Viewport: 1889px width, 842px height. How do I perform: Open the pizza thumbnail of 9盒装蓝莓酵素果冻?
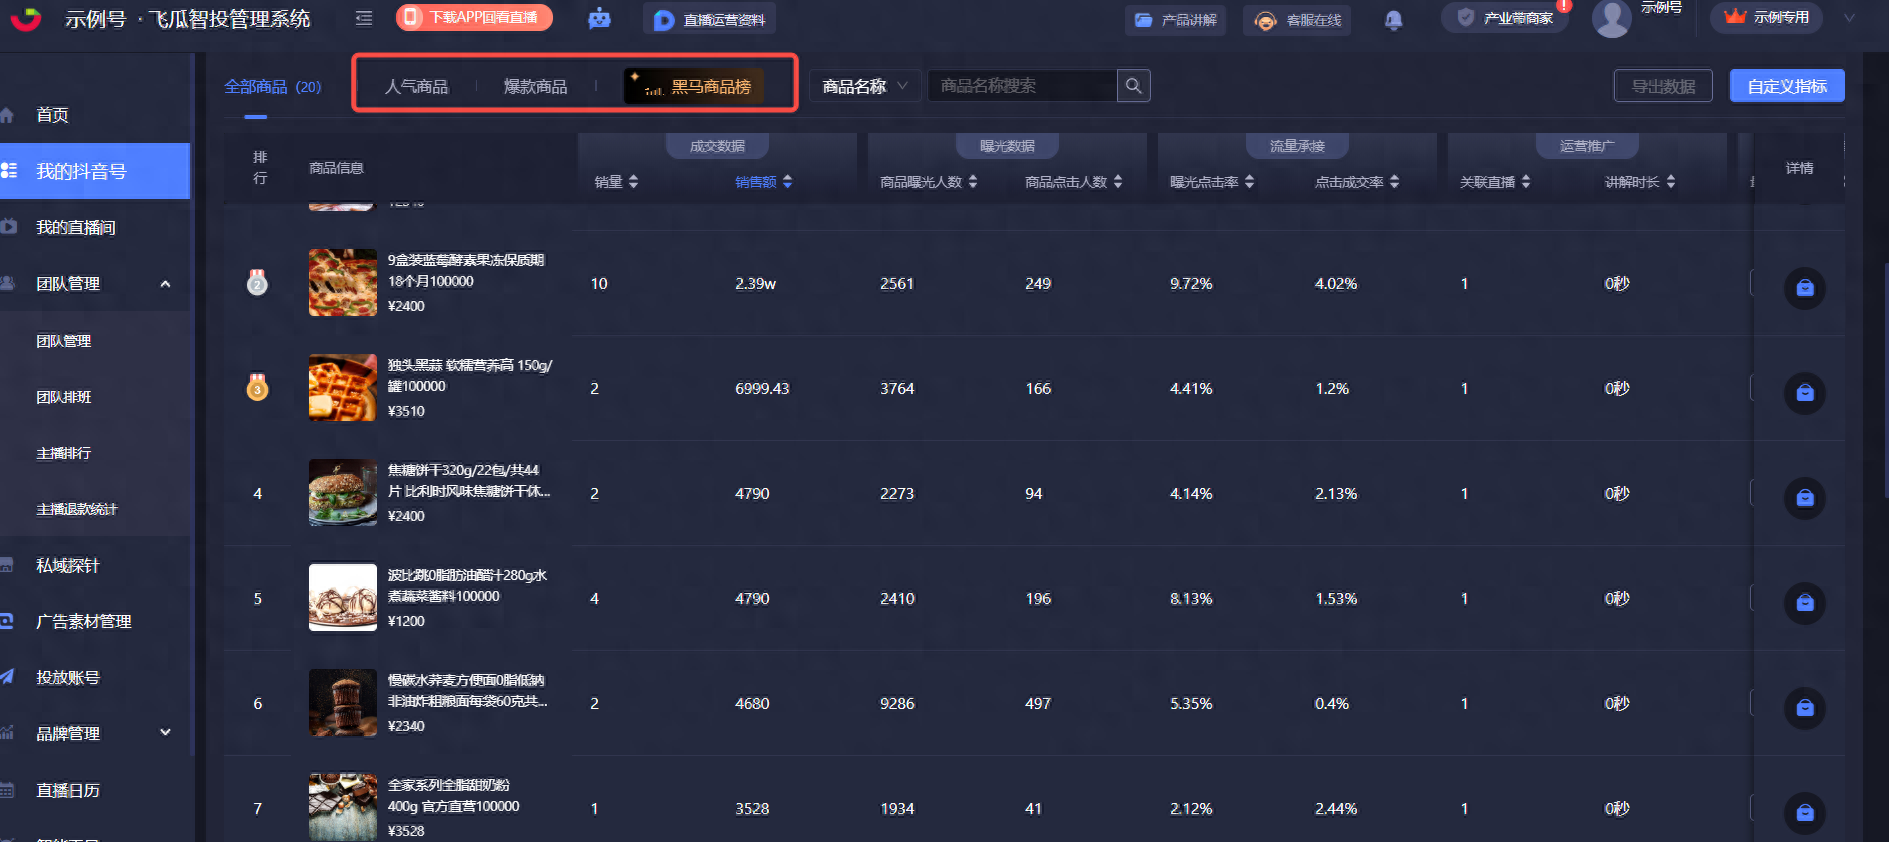click(343, 283)
